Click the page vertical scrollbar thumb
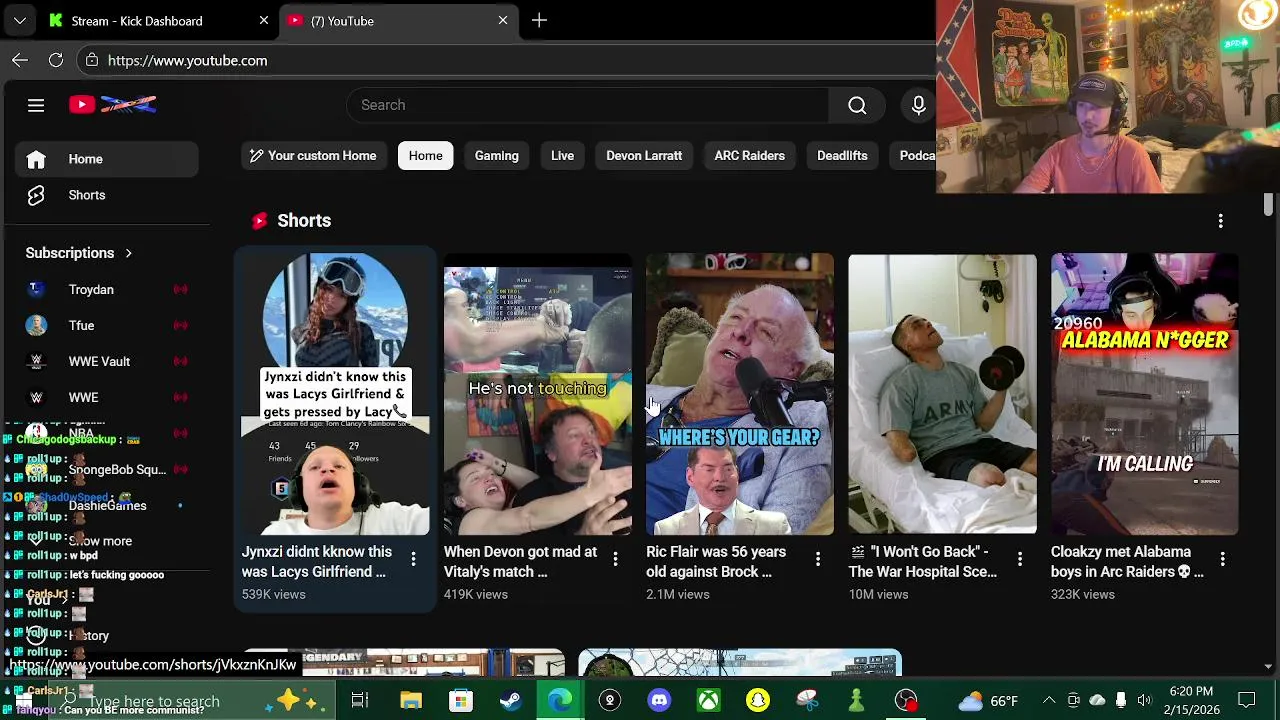 click(x=1268, y=203)
